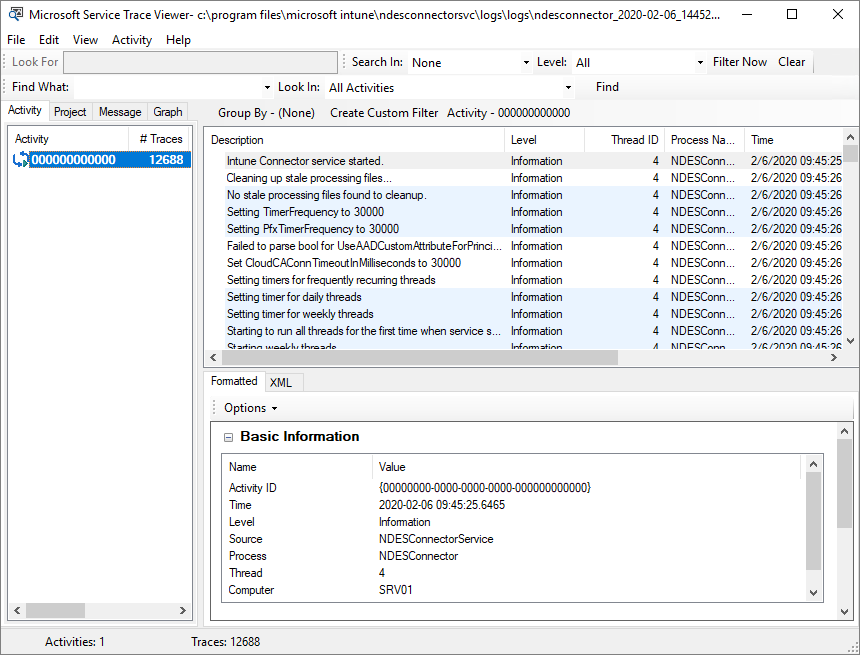The height and width of the screenshot is (655, 860).
Task: Select the Formatted tab
Action: coord(234,381)
